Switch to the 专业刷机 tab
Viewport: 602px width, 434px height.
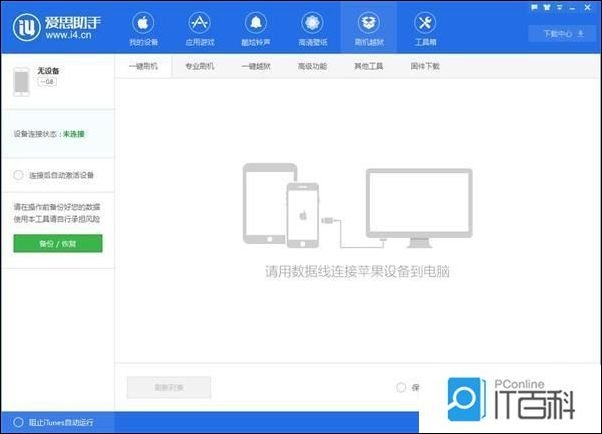pyautogui.click(x=200, y=66)
